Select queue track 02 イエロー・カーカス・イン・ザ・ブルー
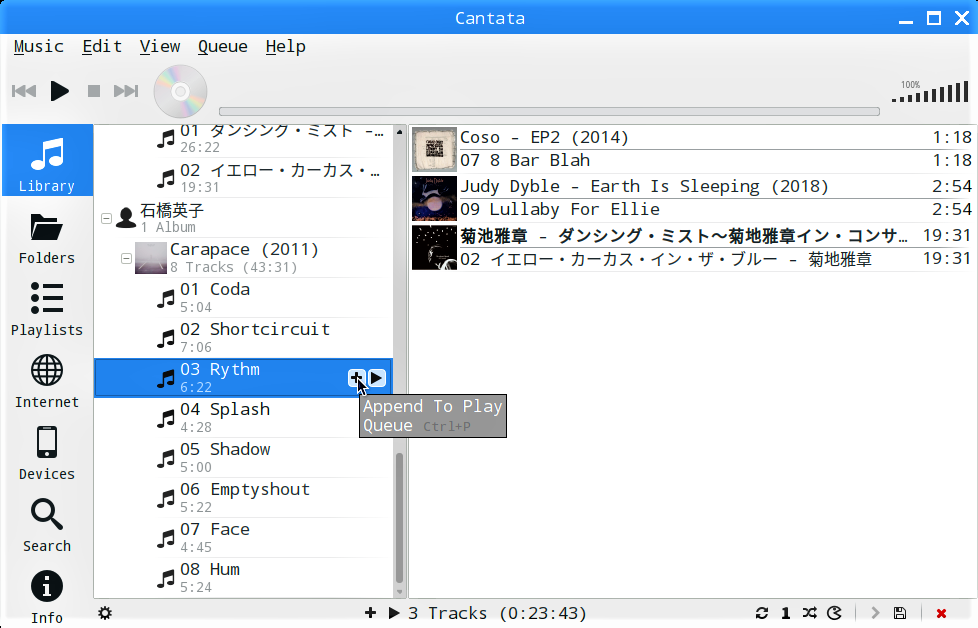 (x=715, y=259)
